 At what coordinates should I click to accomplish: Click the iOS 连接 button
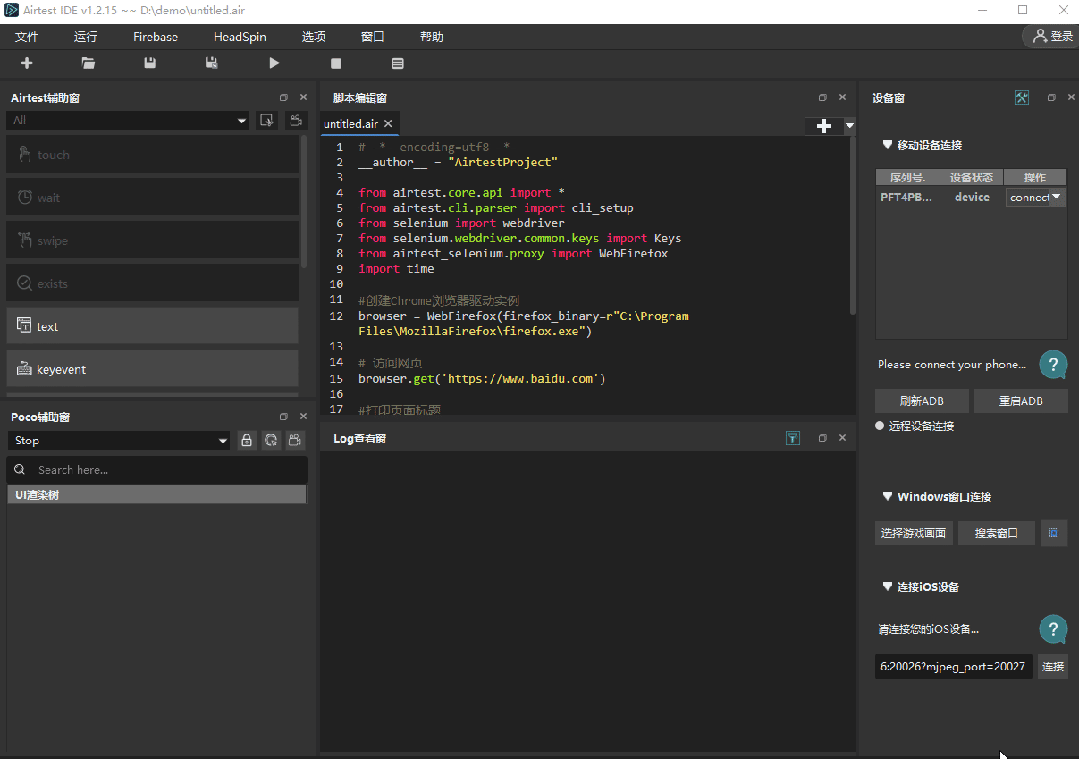pyautogui.click(x=1053, y=666)
